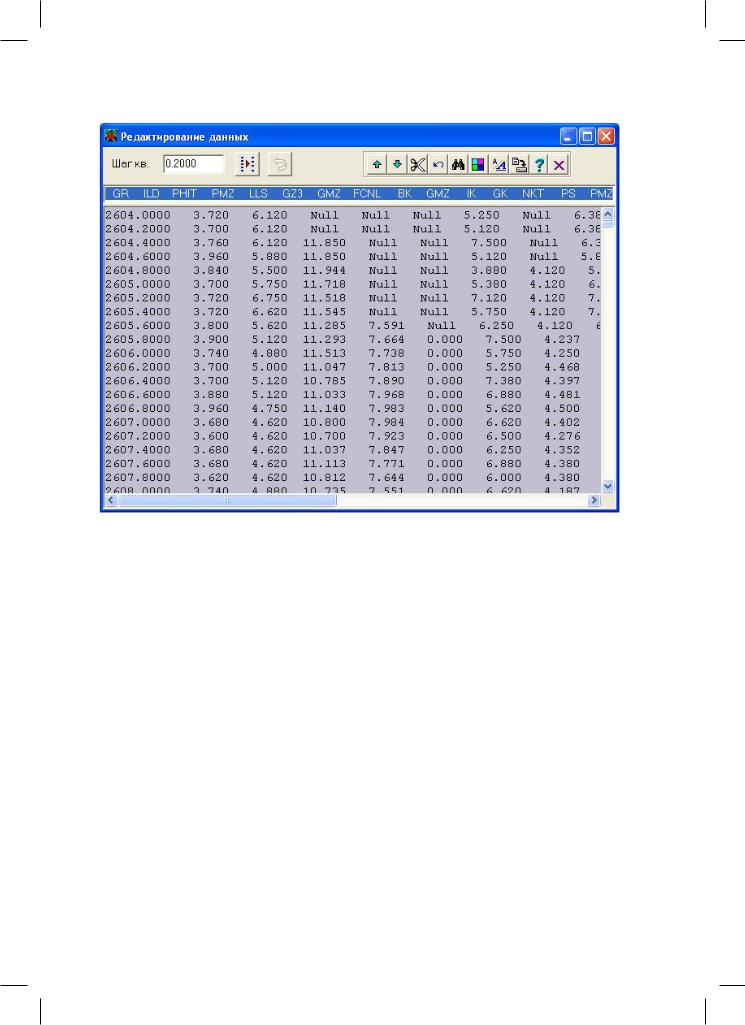Click the purple X toolbar icon
Viewport: 745px width, 1025px height.
[x=559, y=165]
